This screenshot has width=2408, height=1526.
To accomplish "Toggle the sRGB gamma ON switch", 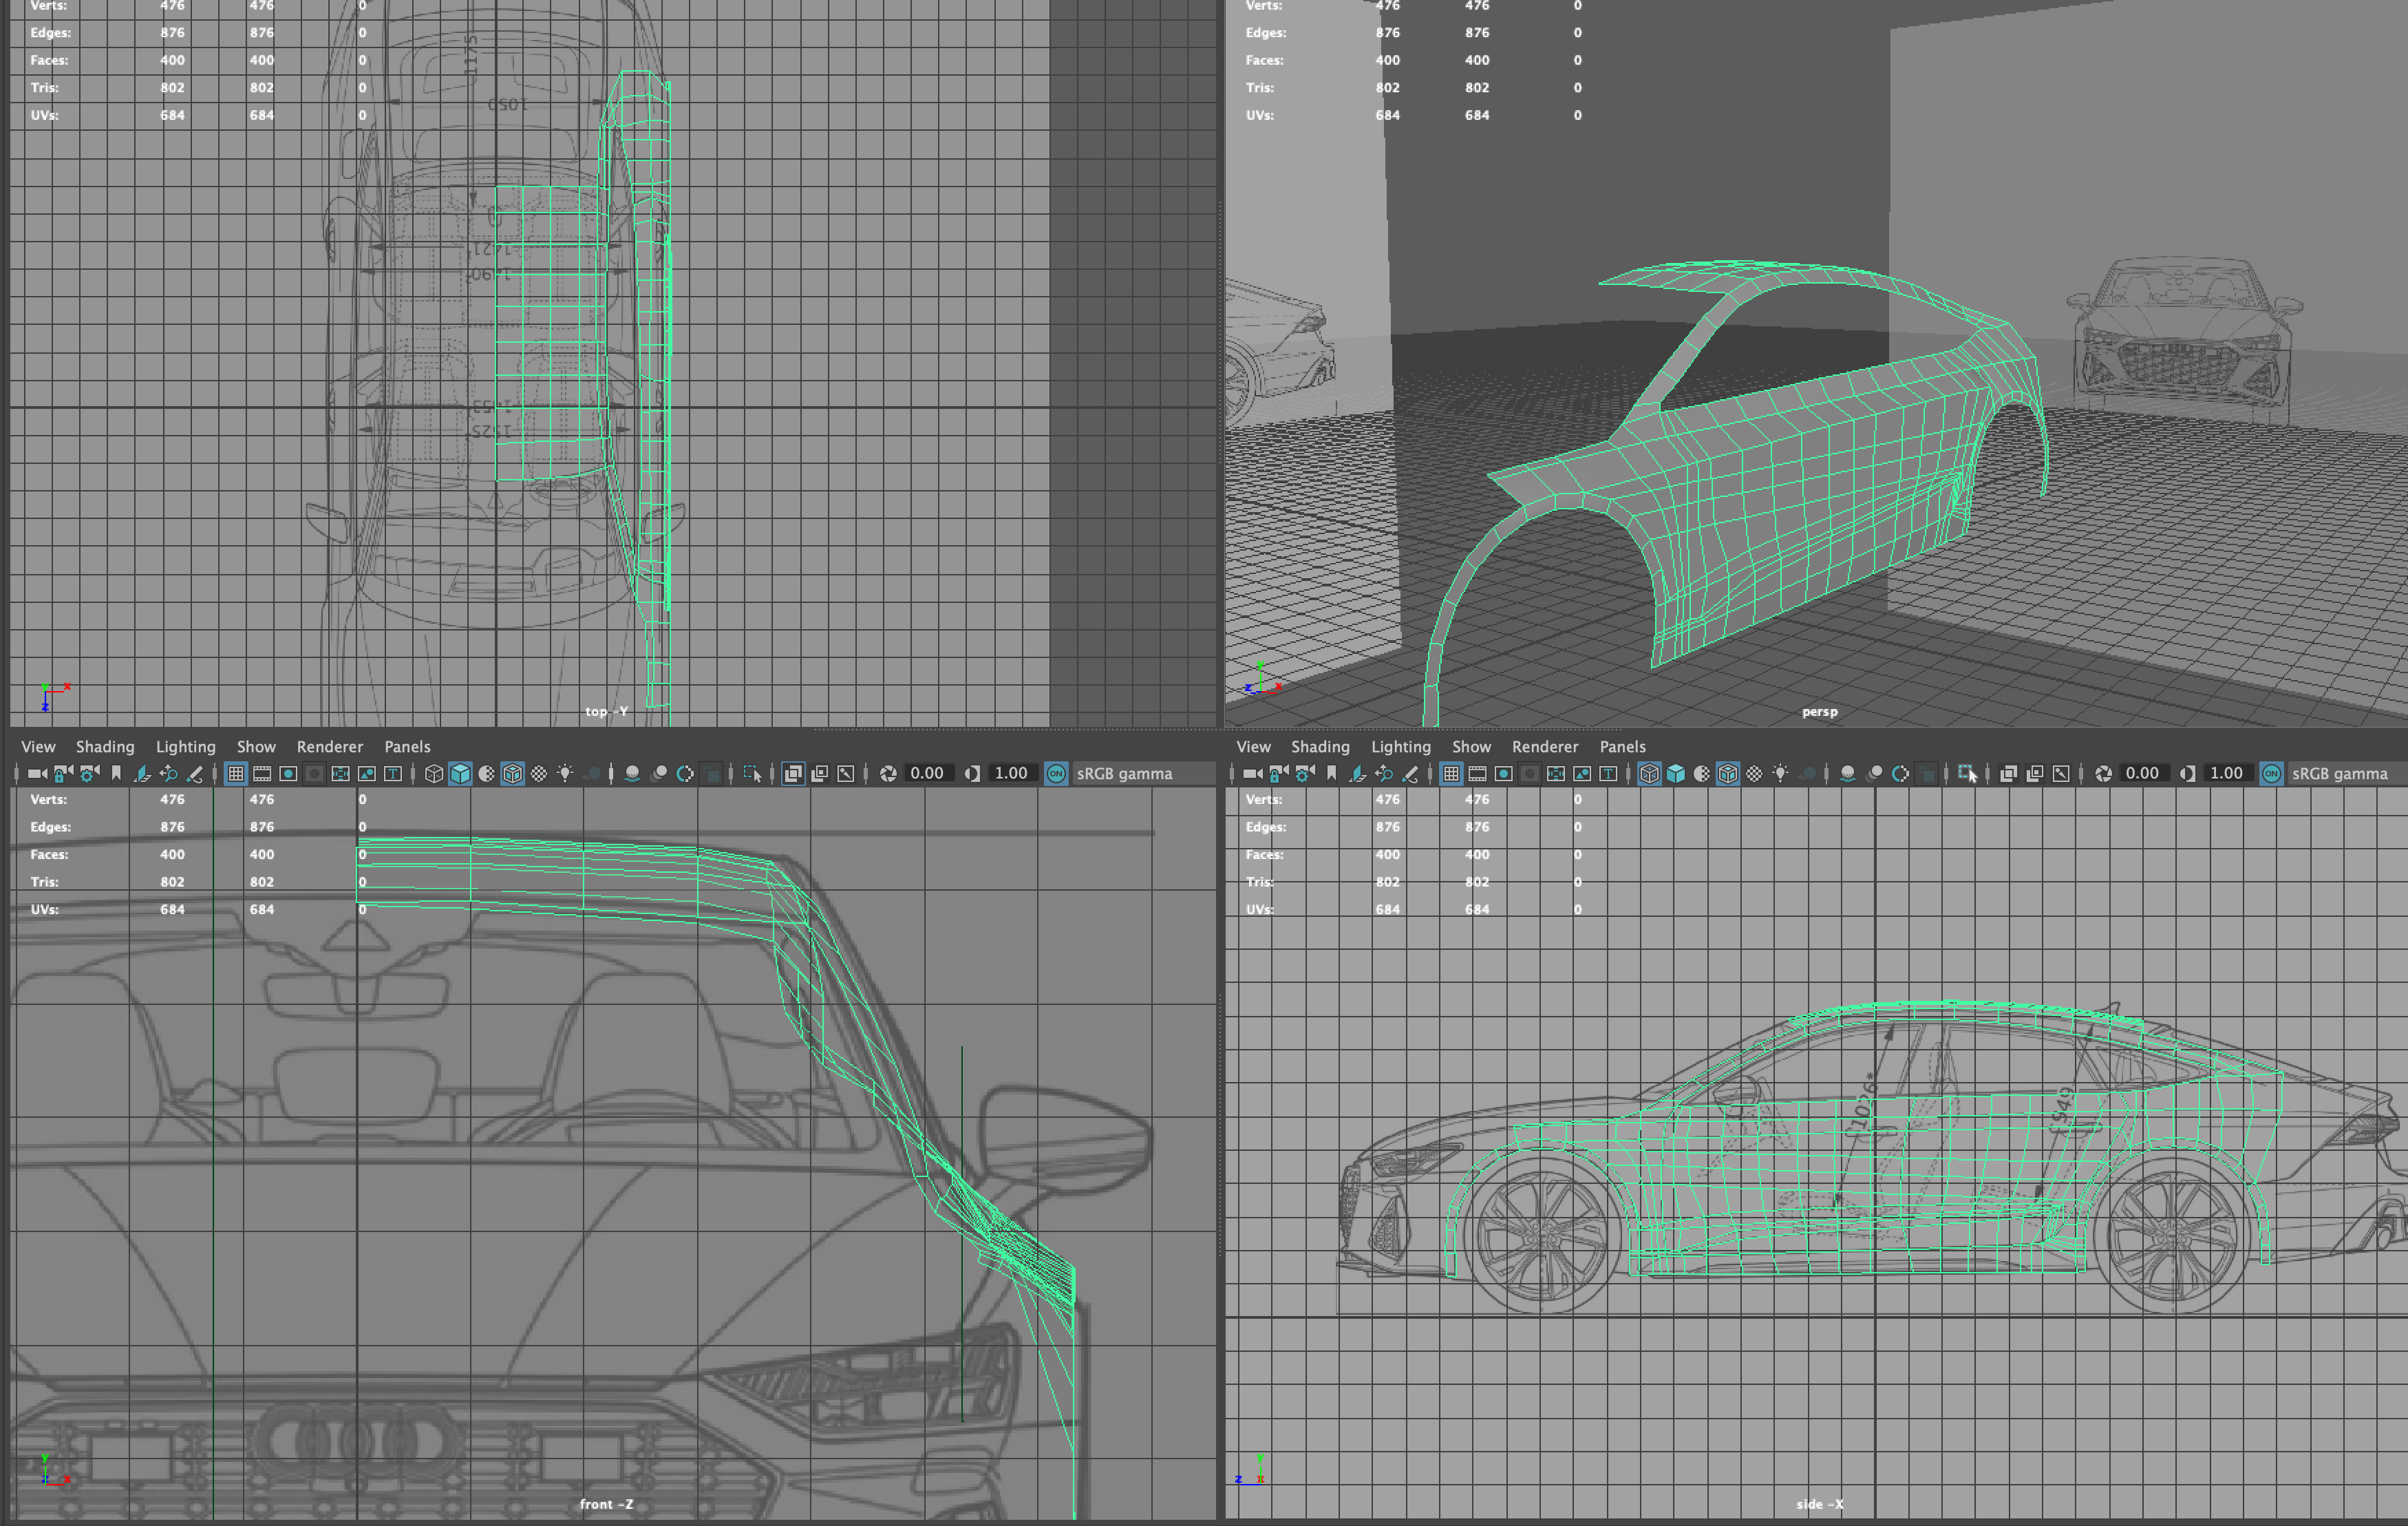I will point(1056,772).
